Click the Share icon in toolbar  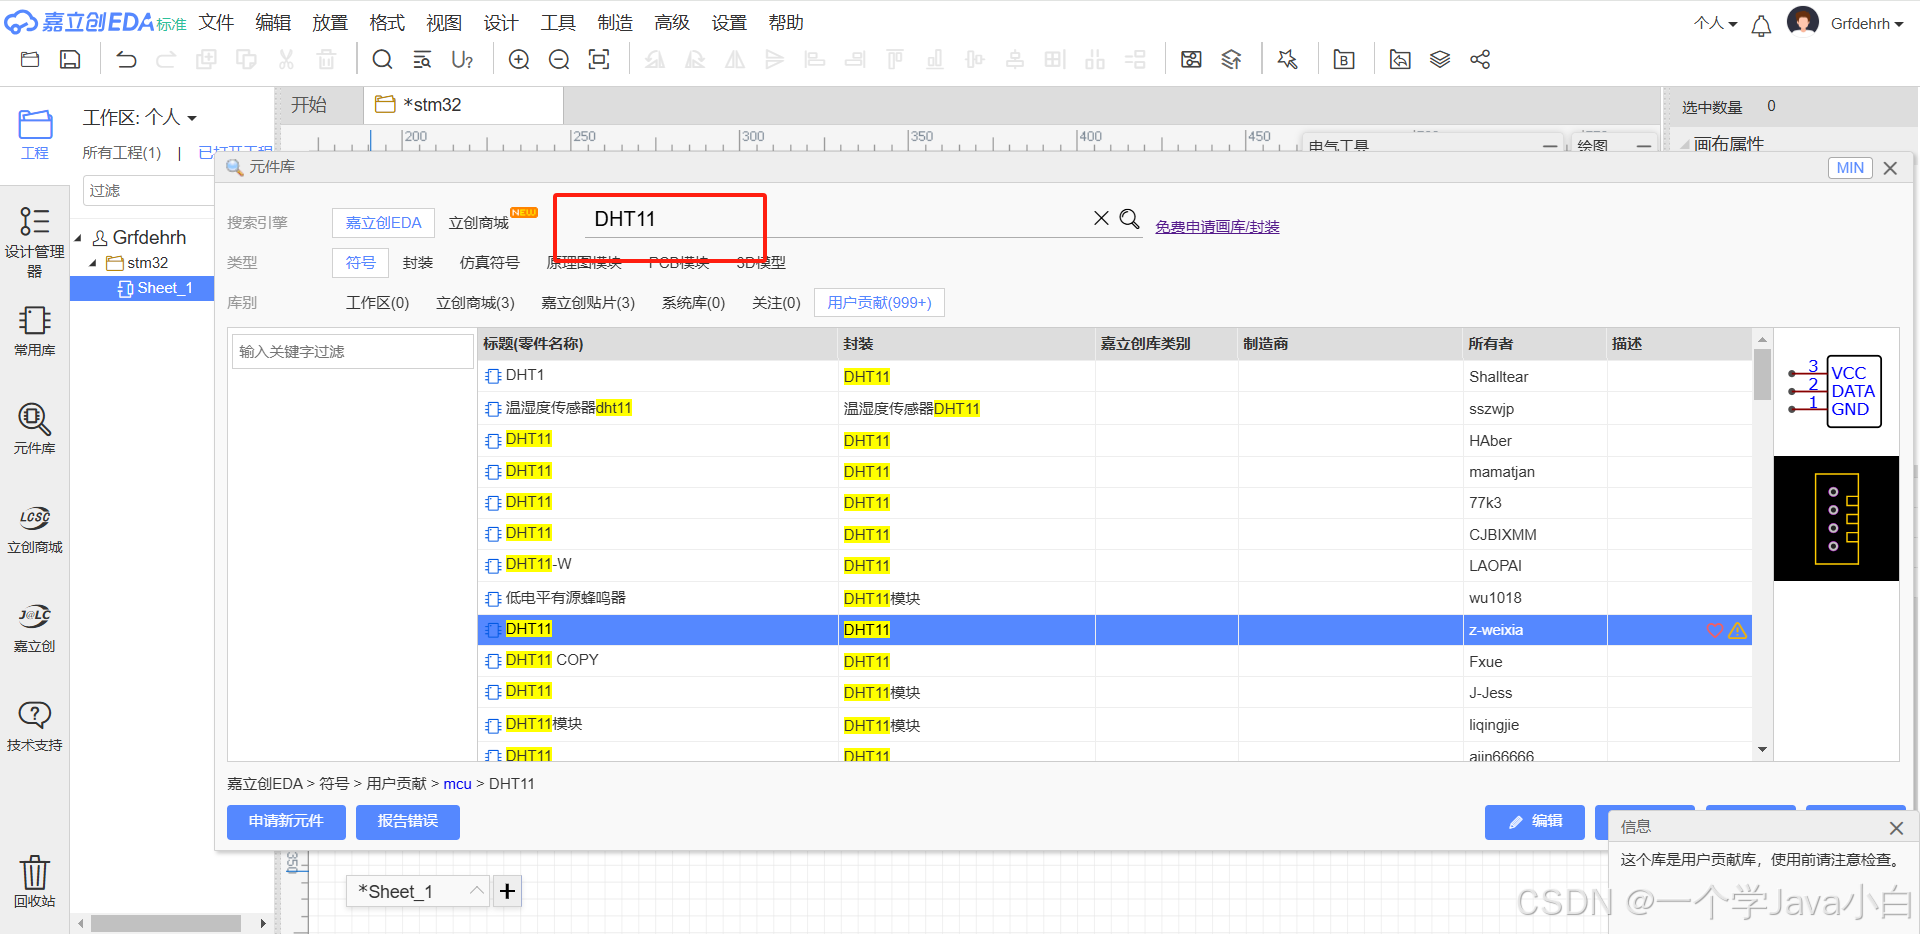click(1480, 60)
